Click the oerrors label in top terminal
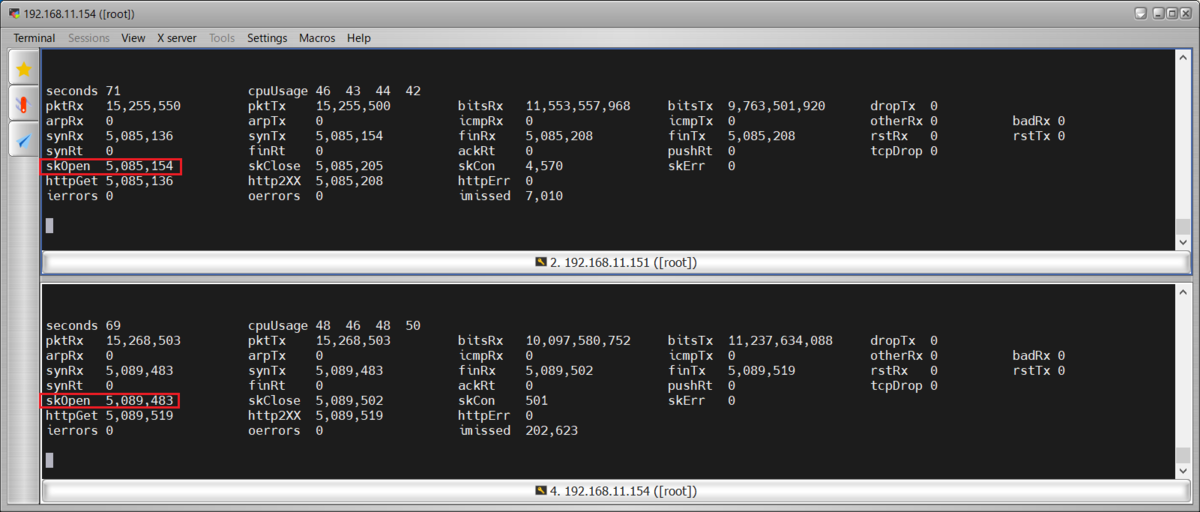The height and width of the screenshot is (512, 1200). tap(274, 196)
